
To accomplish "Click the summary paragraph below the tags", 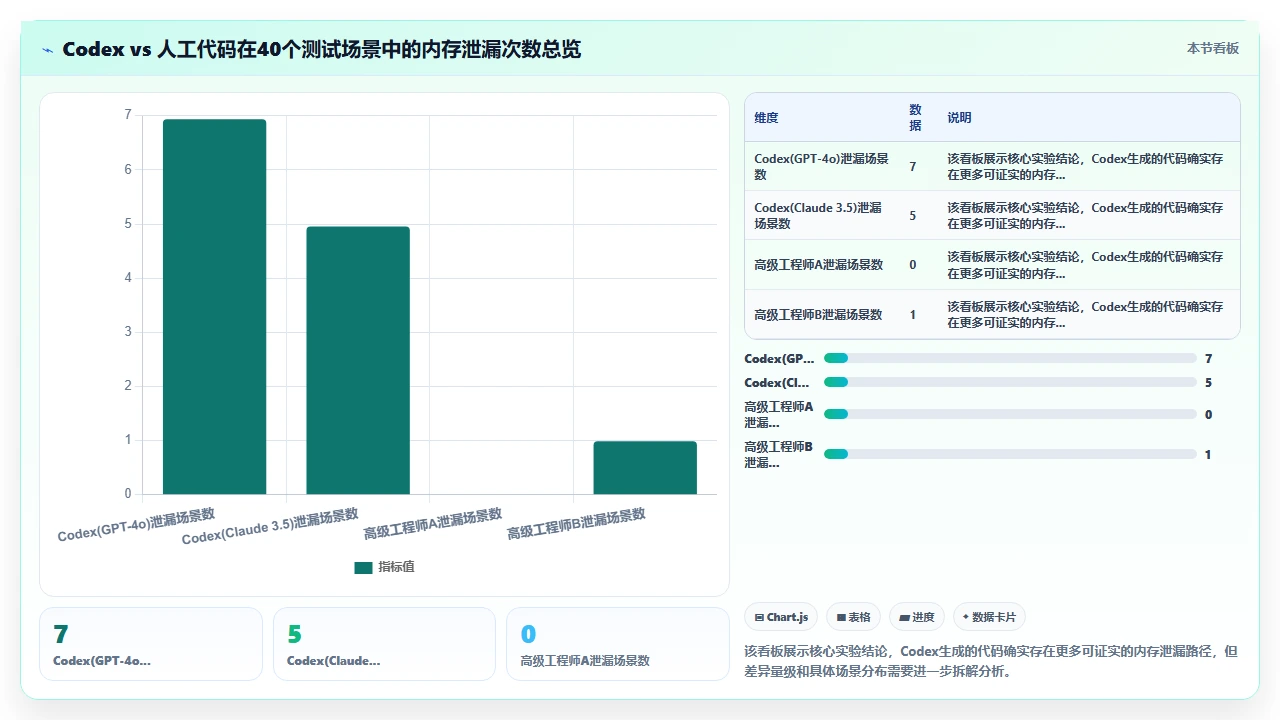I will (991, 661).
